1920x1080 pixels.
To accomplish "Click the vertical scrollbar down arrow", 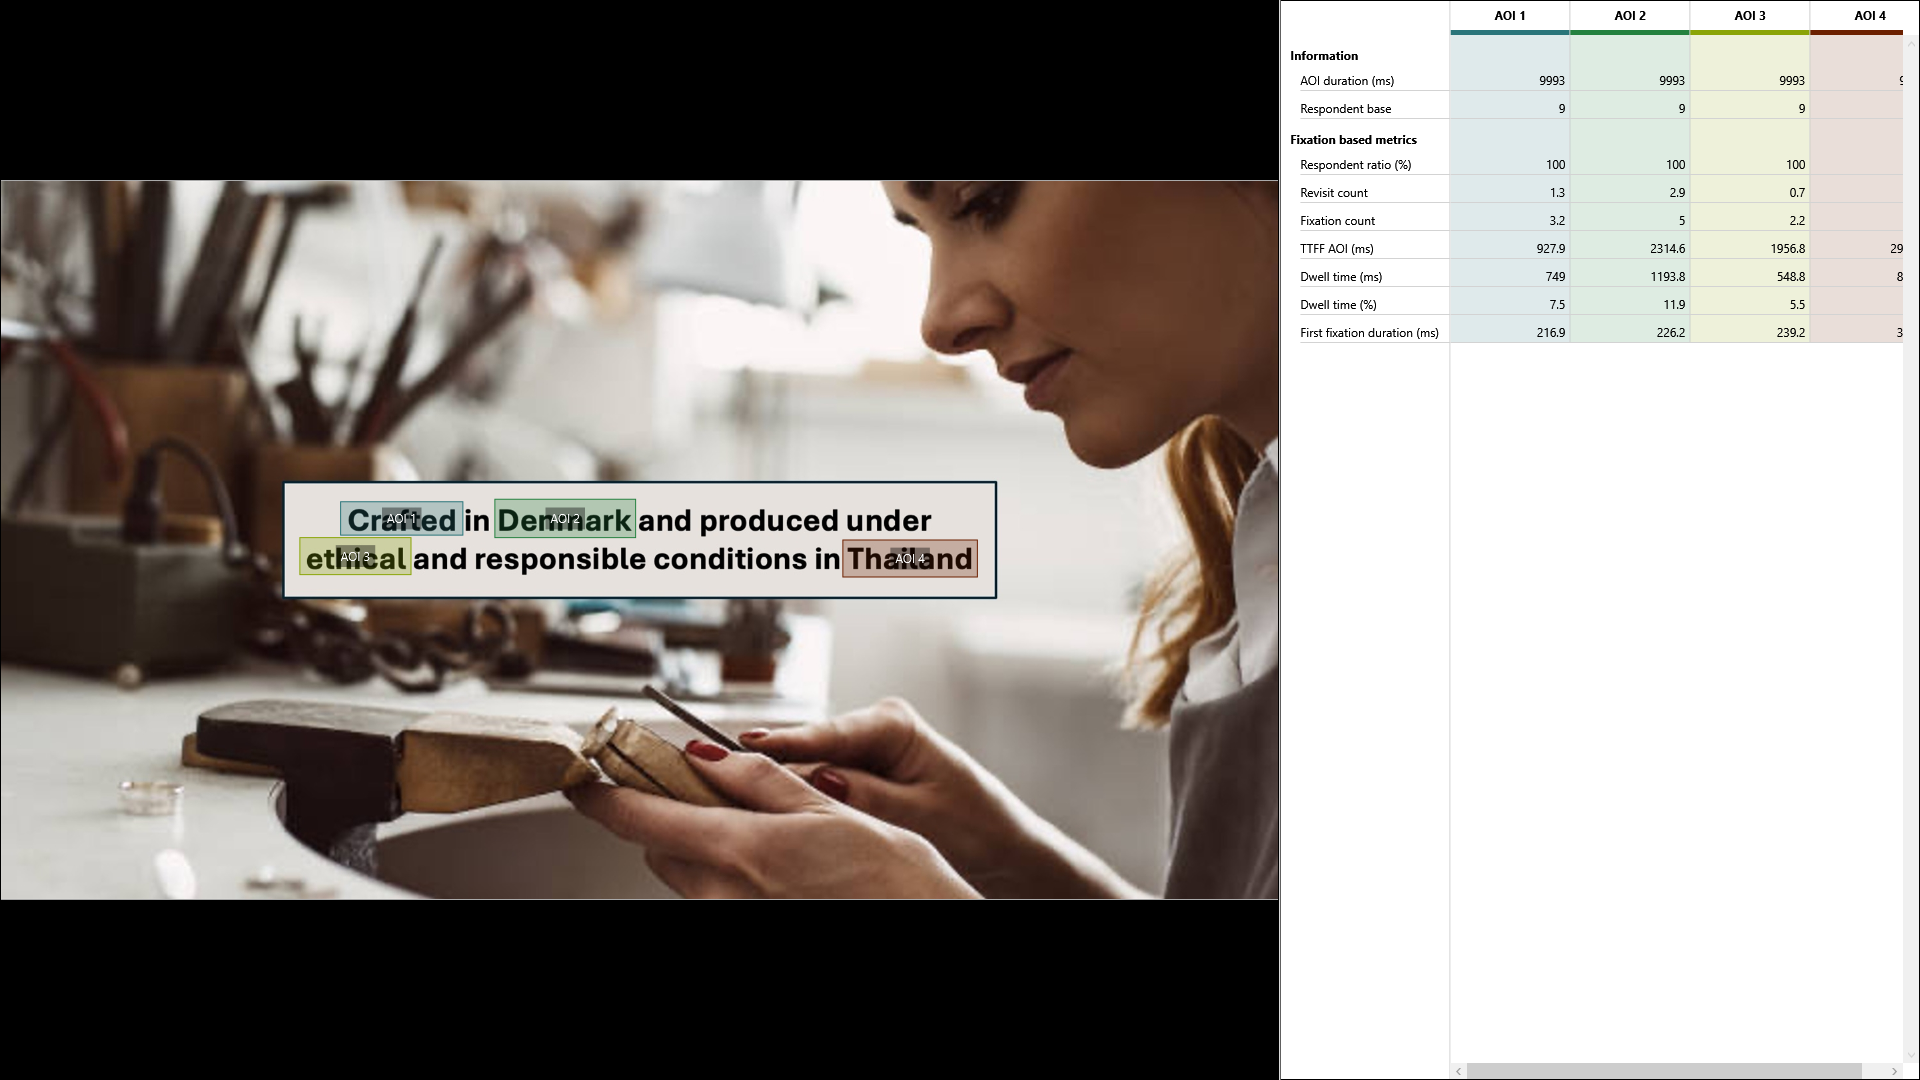I will tap(1911, 1055).
